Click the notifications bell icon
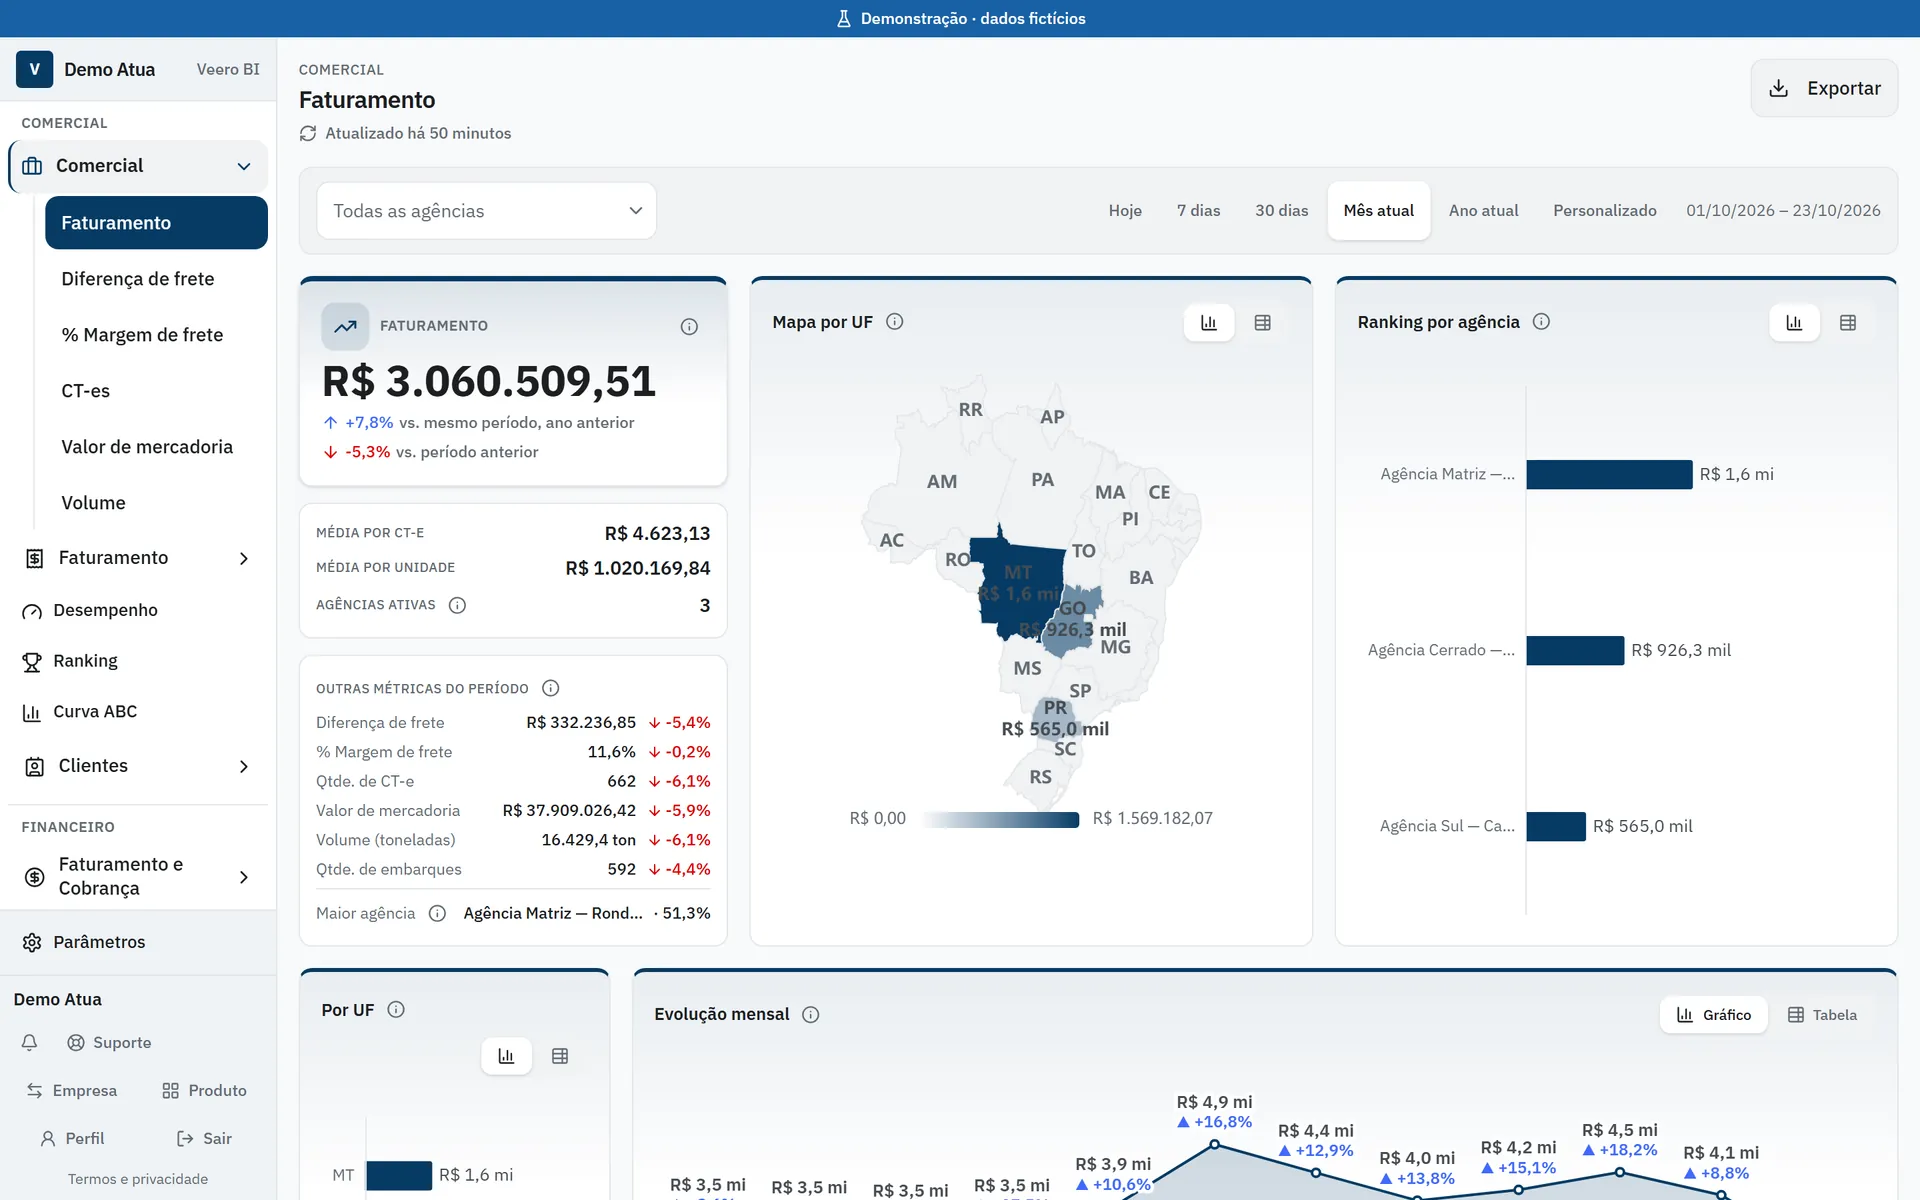The width and height of the screenshot is (1920, 1200). [x=30, y=1042]
